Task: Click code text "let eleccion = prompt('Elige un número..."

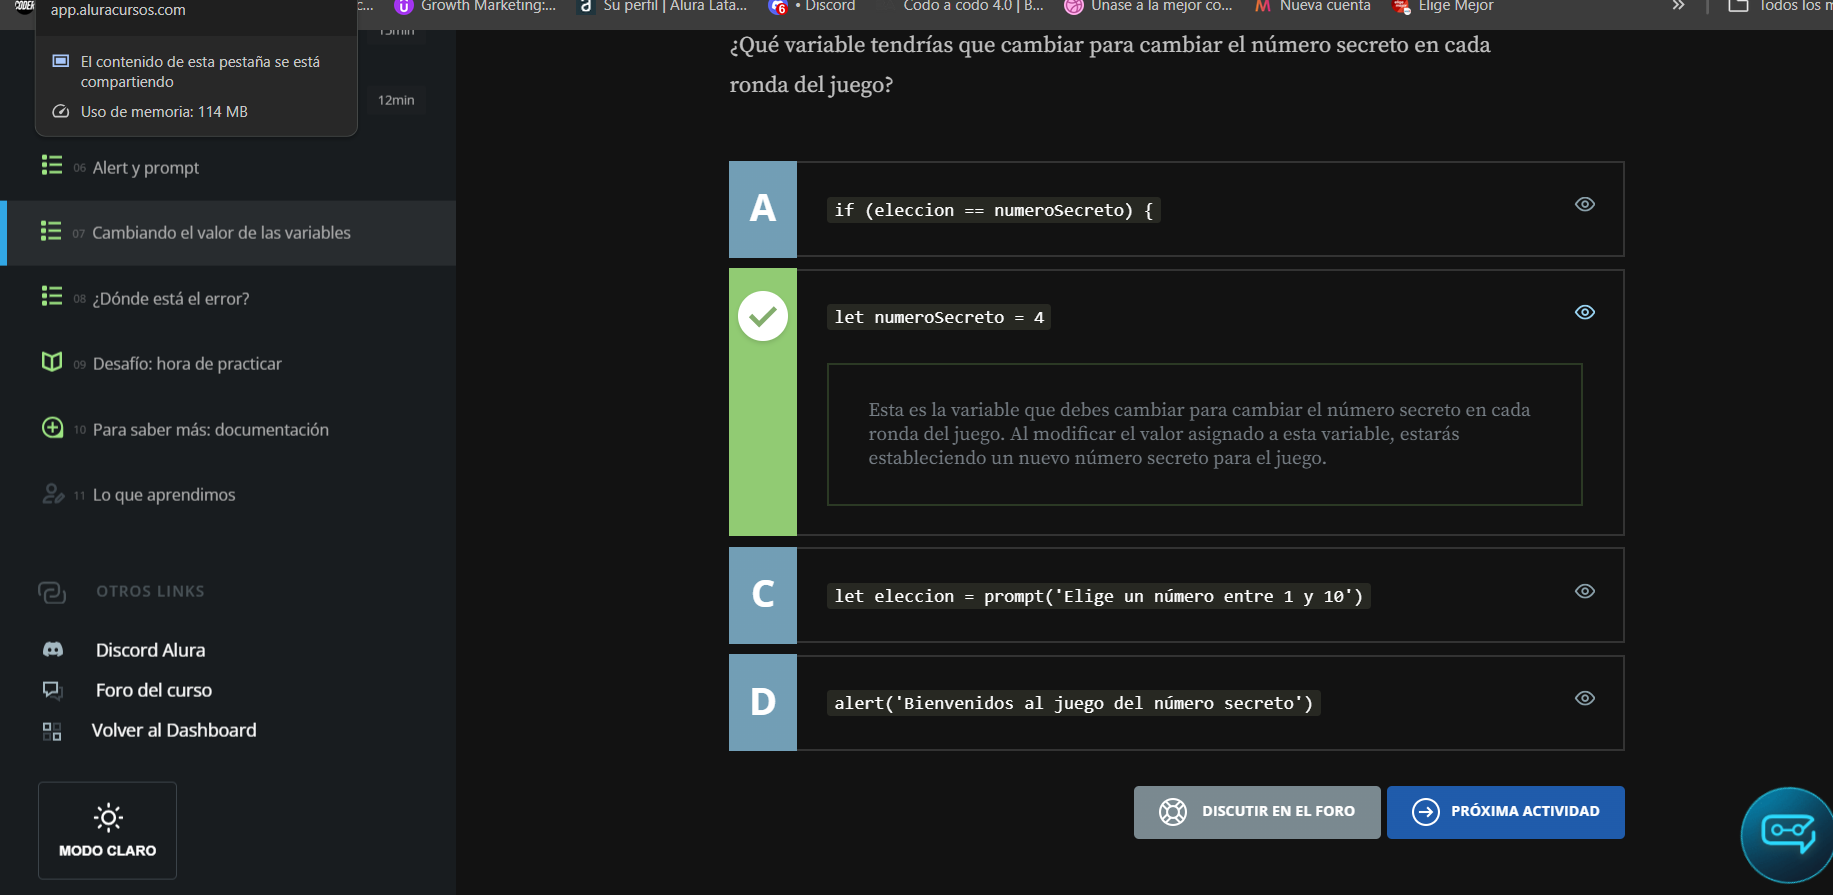Action: 1098,596
